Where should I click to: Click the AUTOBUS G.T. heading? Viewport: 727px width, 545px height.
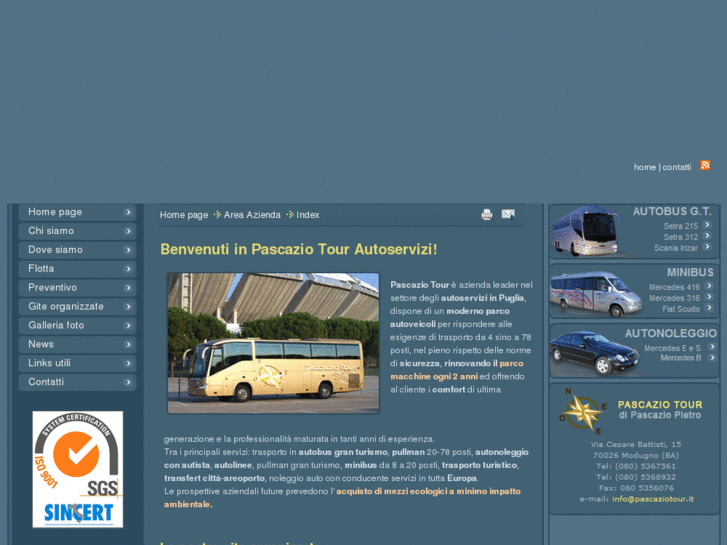672,212
